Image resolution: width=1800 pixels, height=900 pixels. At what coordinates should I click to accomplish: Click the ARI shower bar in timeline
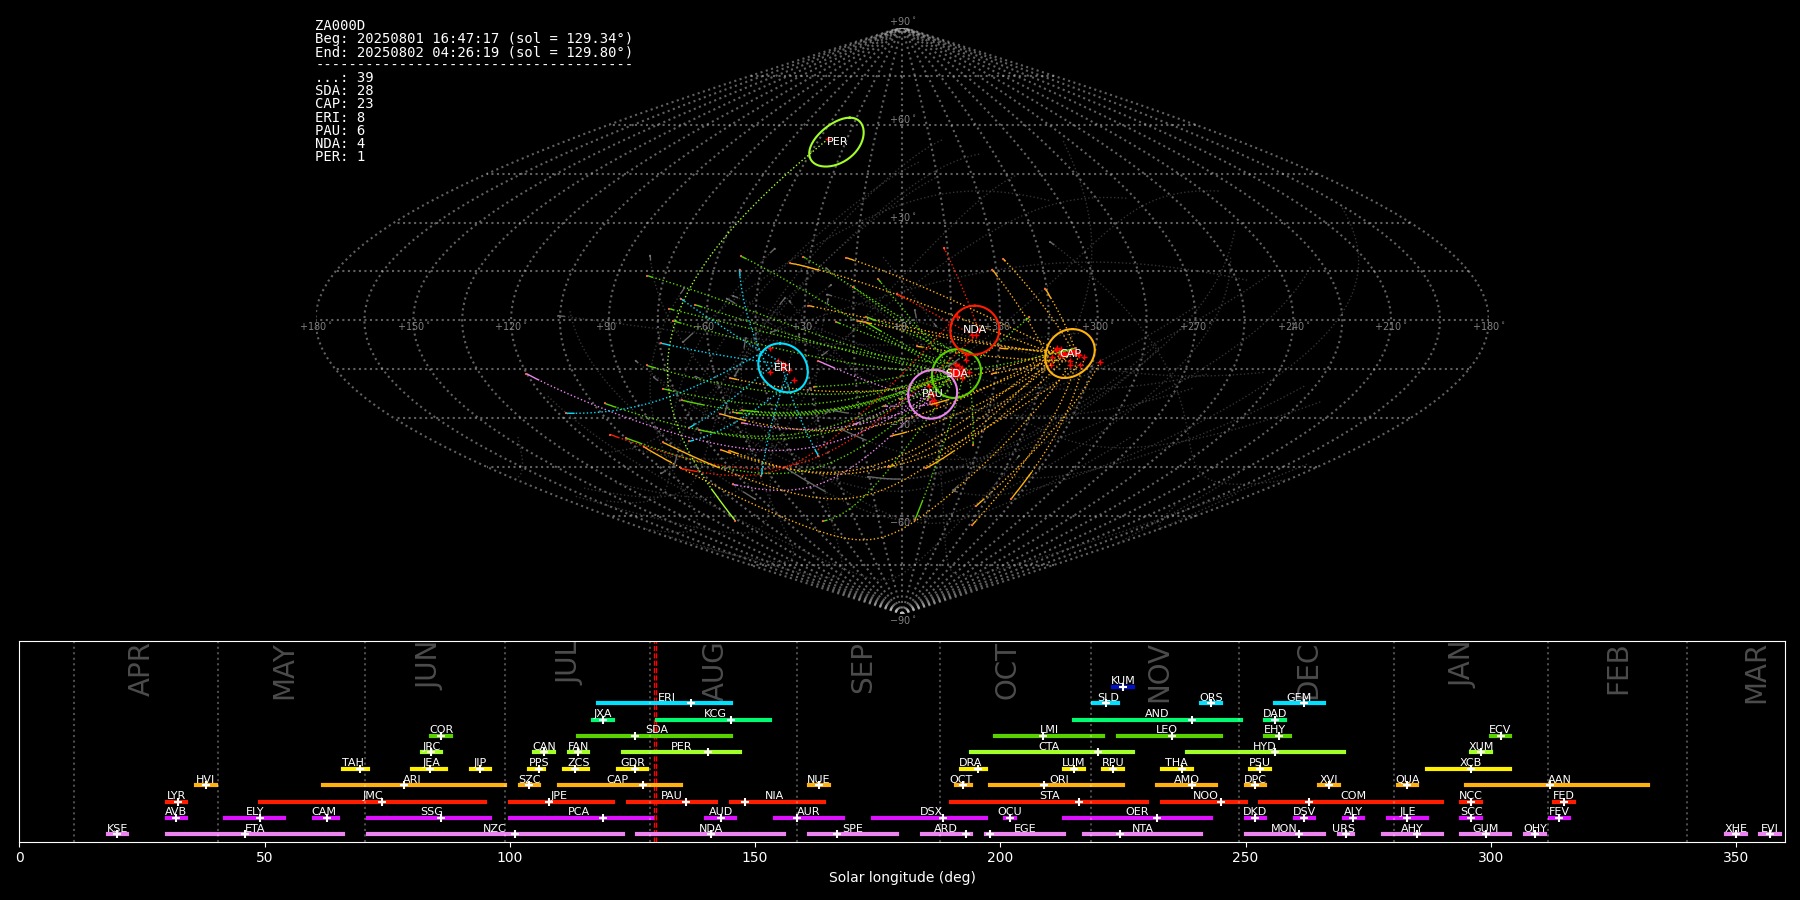pos(414,785)
